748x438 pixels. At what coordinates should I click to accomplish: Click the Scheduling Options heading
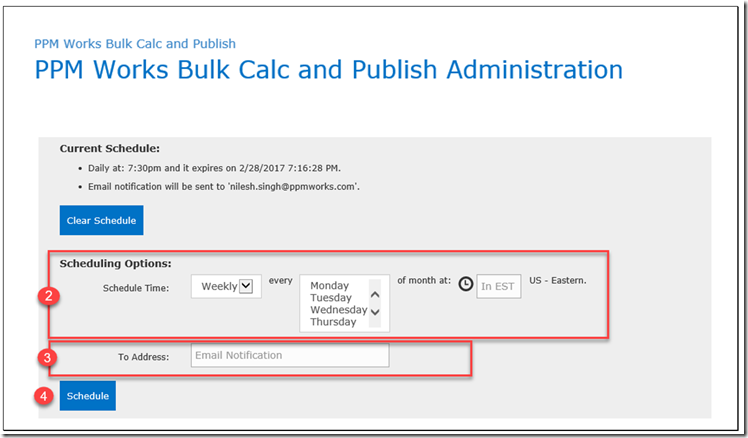pyautogui.click(x=115, y=263)
